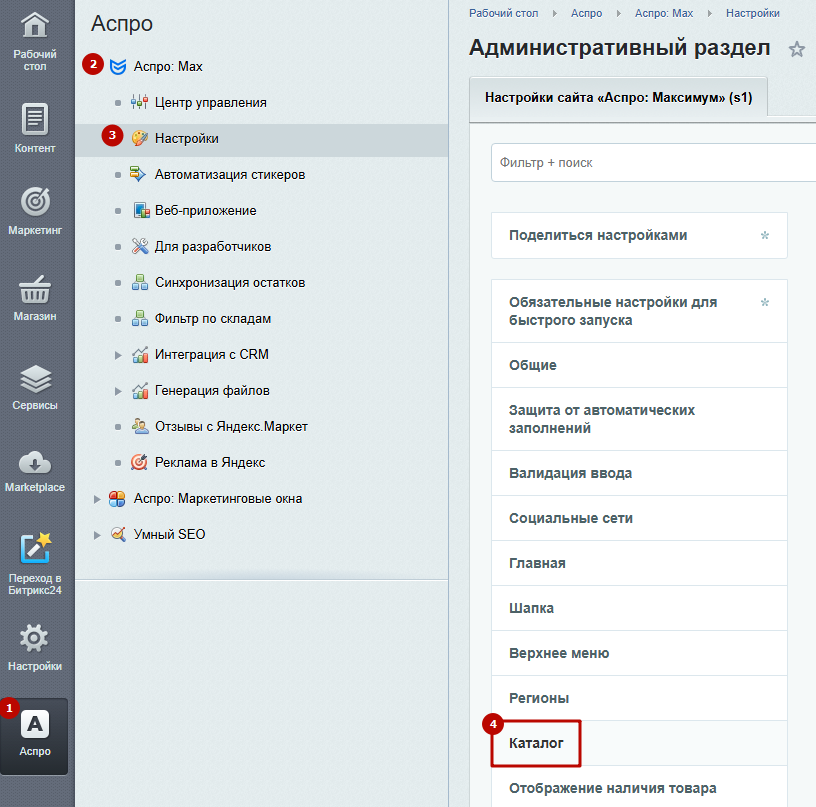This screenshot has width=816, height=807.
Task: Open Для разработчиков tree item
Action: pyautogui.click(x=213, y=246)
